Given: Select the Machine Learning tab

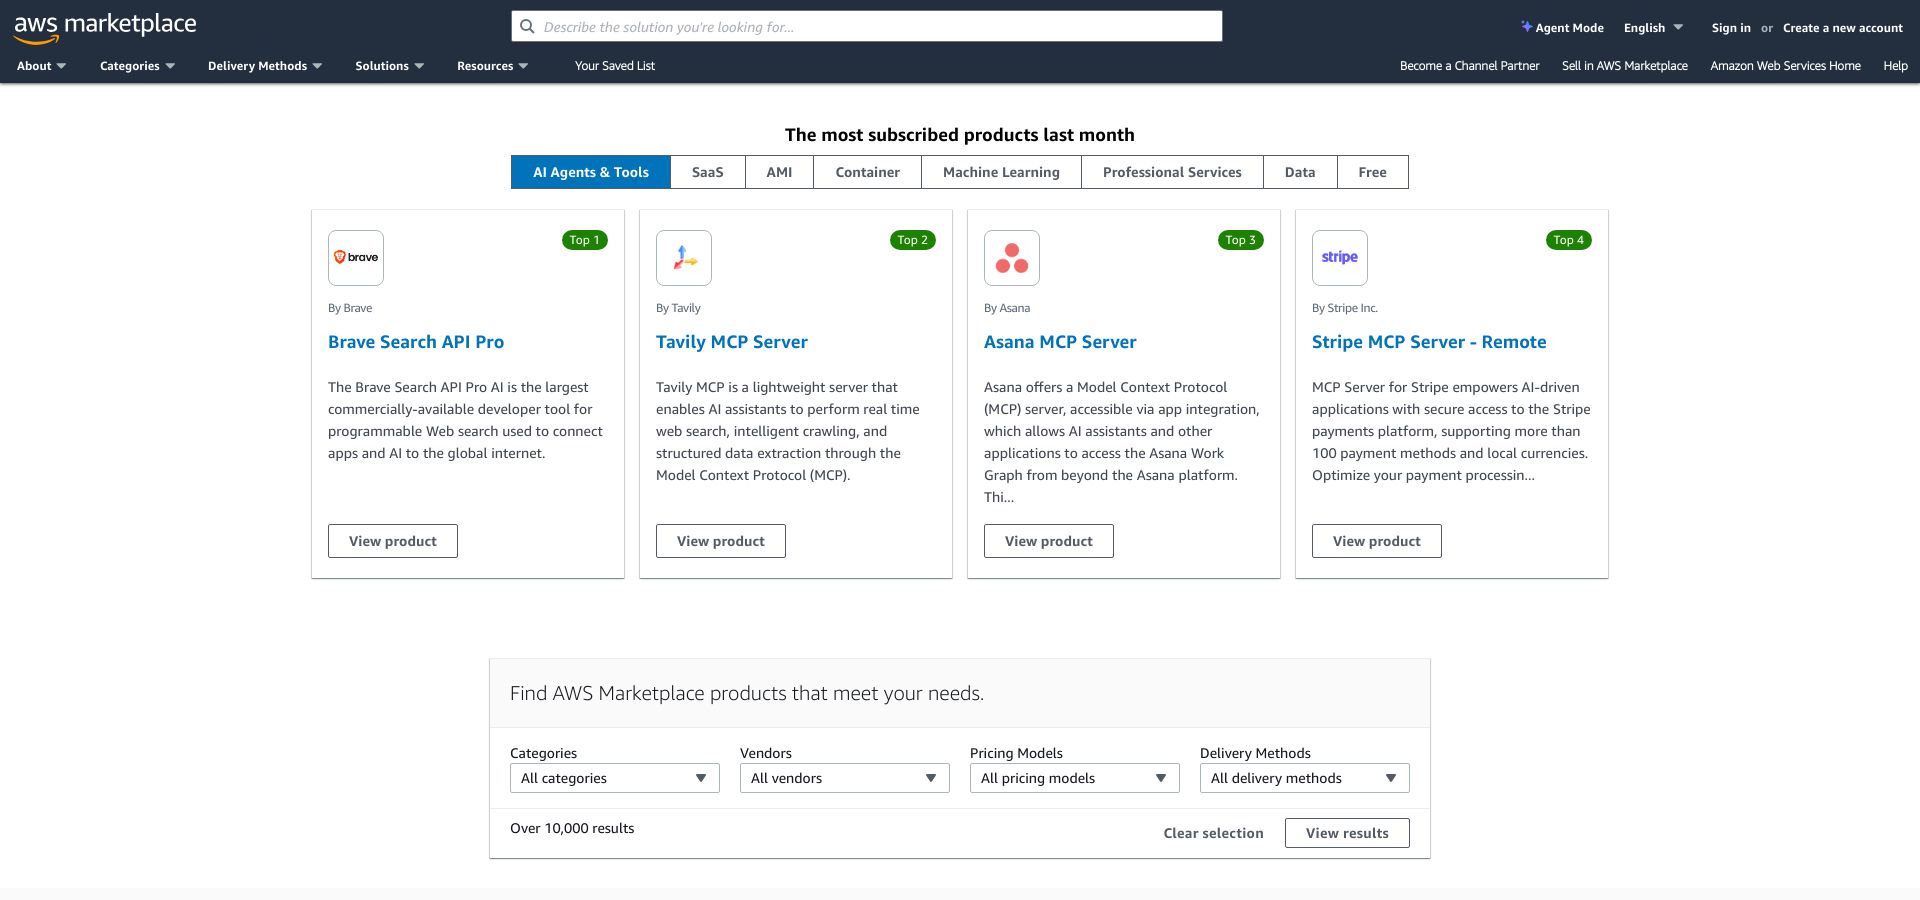Looking at the screenshot, I should (x=1001, y=172).
